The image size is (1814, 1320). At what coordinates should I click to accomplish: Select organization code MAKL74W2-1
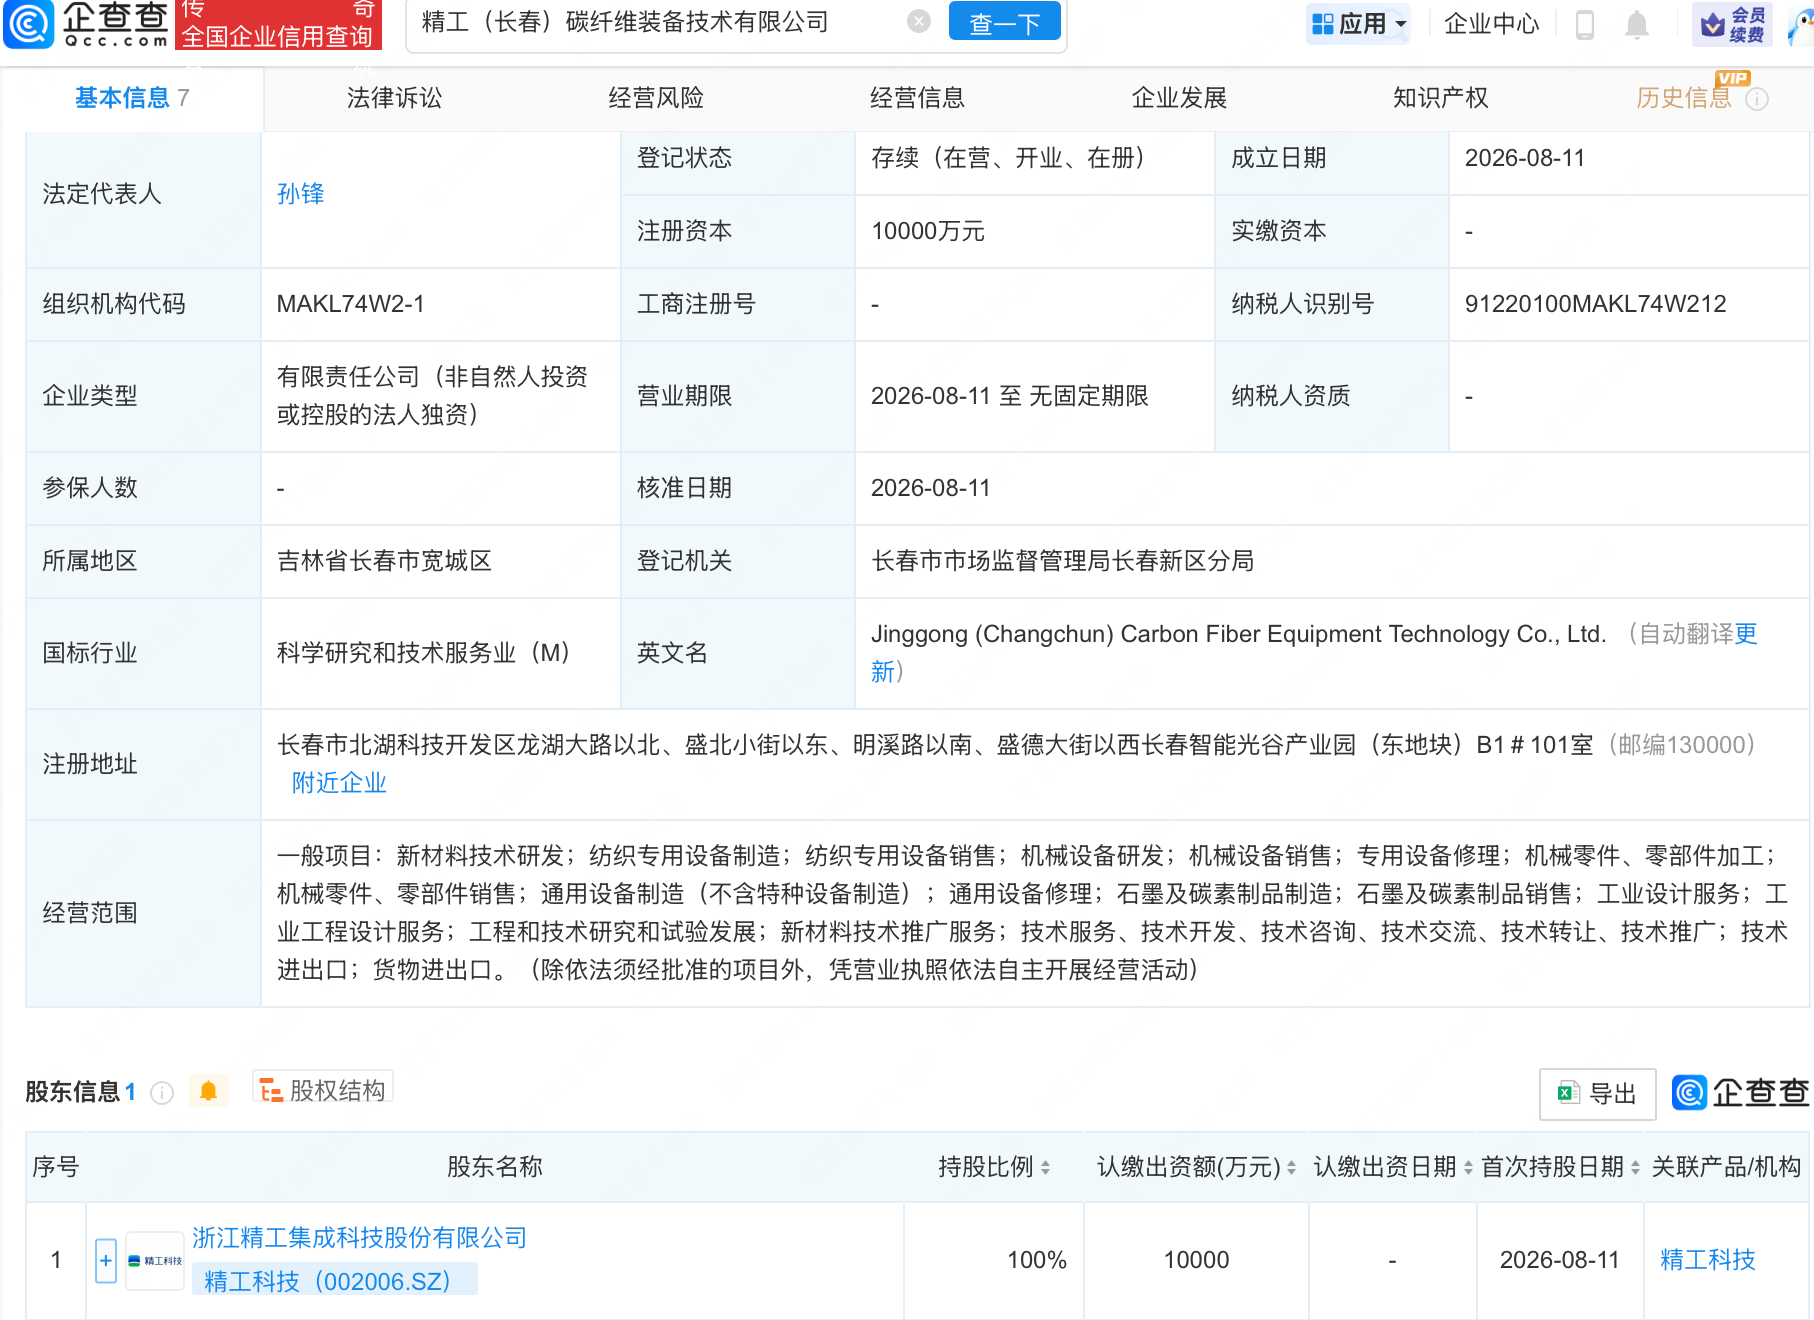point(350,304)
